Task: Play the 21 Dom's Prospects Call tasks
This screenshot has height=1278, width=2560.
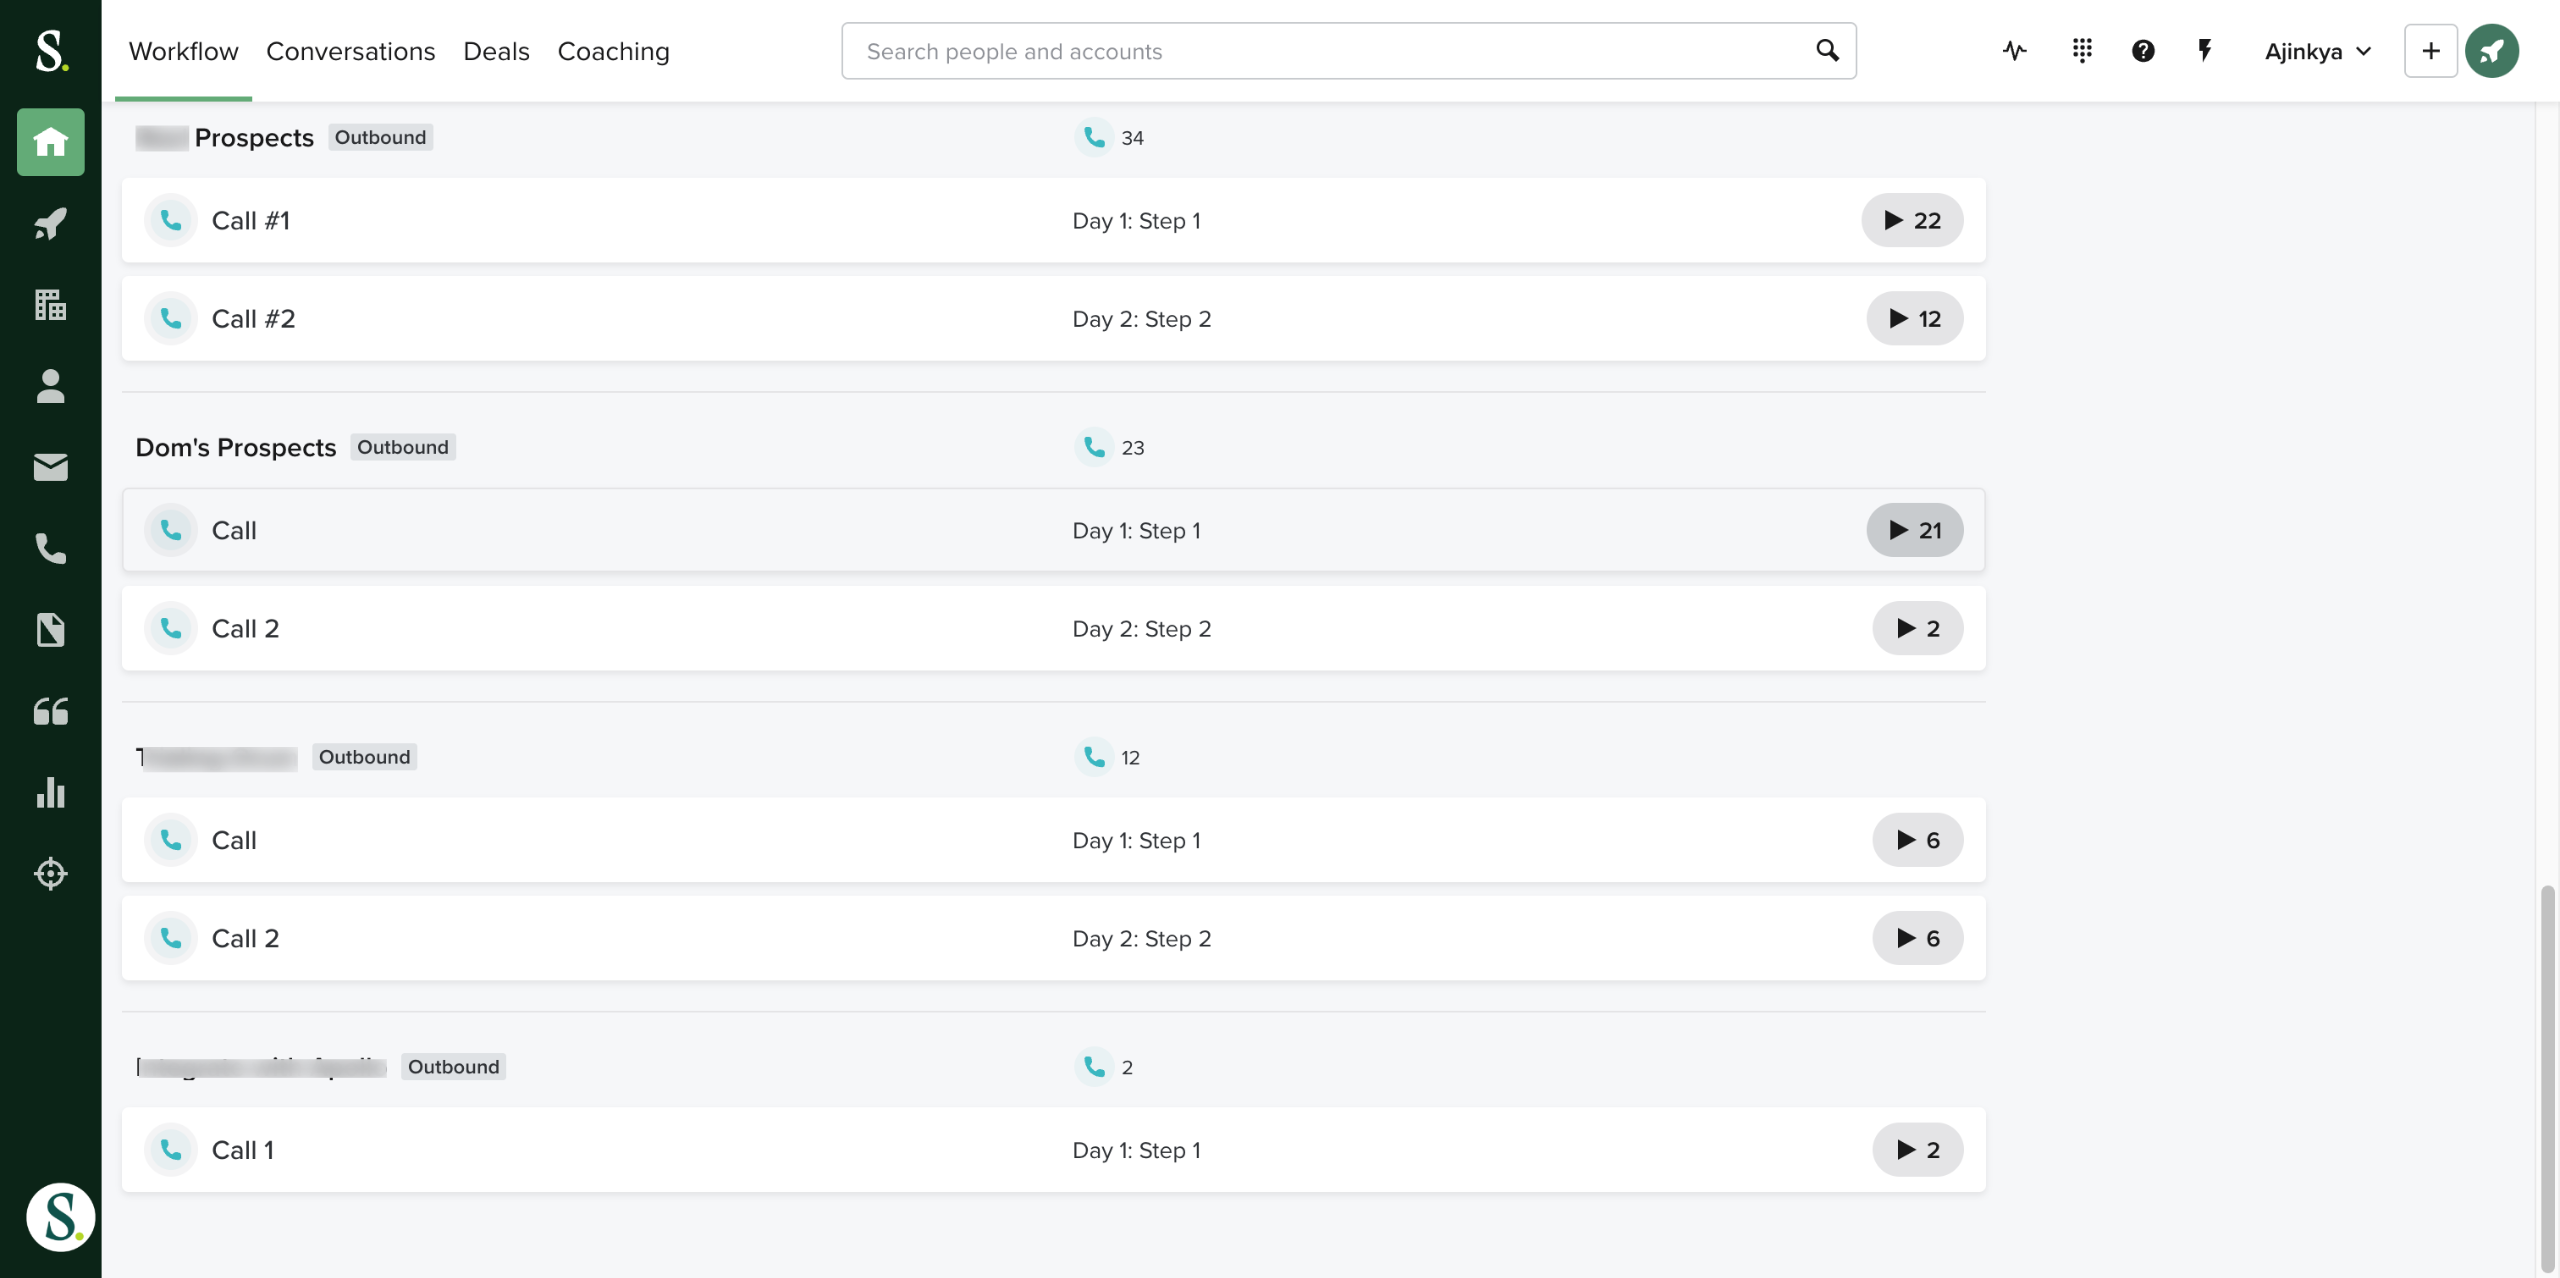Action: 1913,530
